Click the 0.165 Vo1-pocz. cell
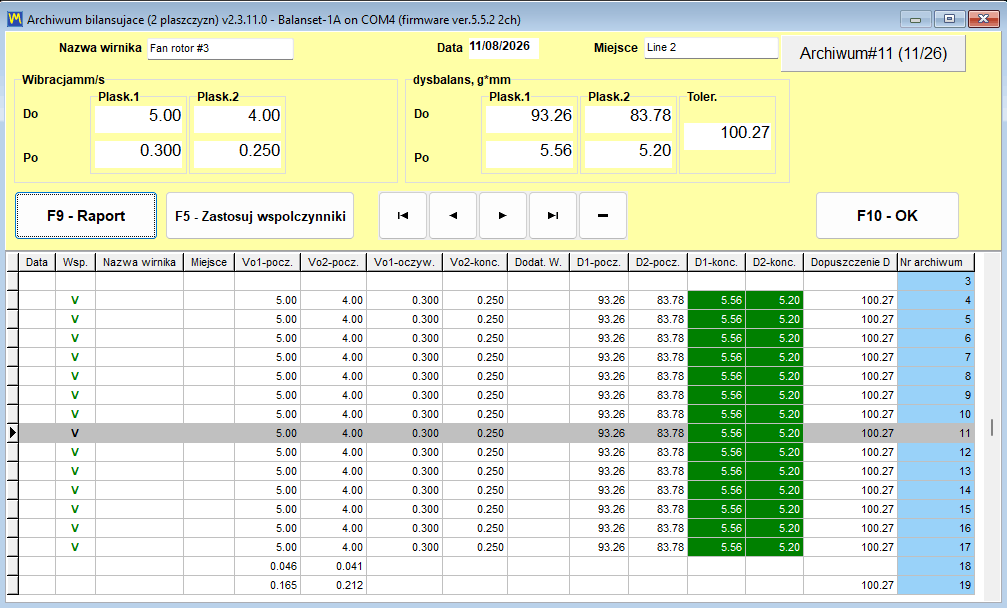This screenshot has width=1007, height=608. [x=267, y=585]
